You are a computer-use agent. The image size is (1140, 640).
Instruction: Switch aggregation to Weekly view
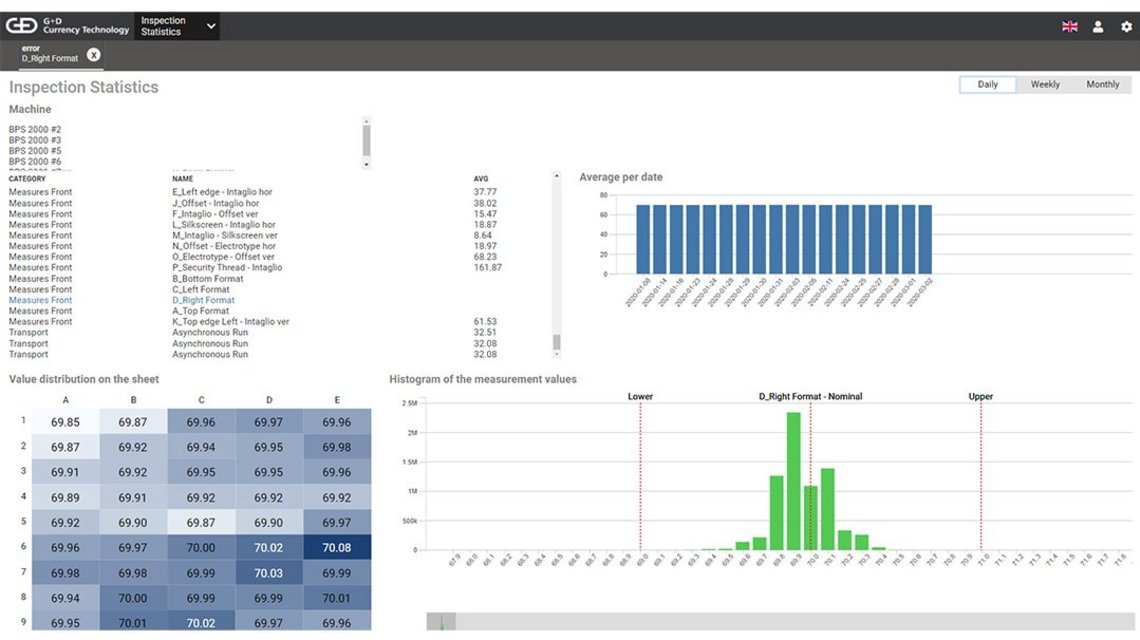point(1045,84)
